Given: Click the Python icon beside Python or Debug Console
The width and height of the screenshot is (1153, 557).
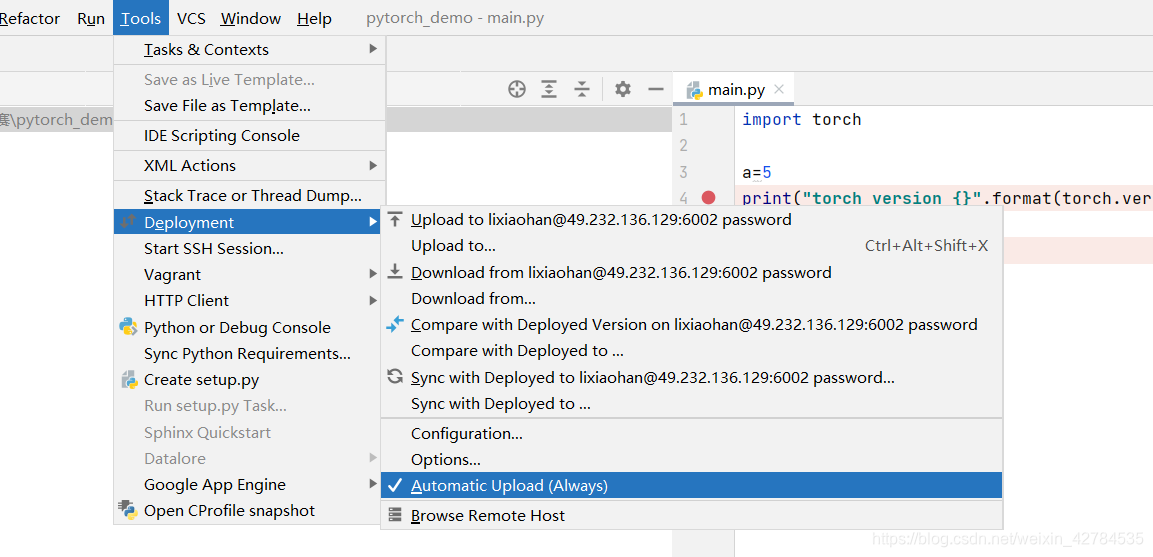Looking at the screenshot, I should point(129,327).
